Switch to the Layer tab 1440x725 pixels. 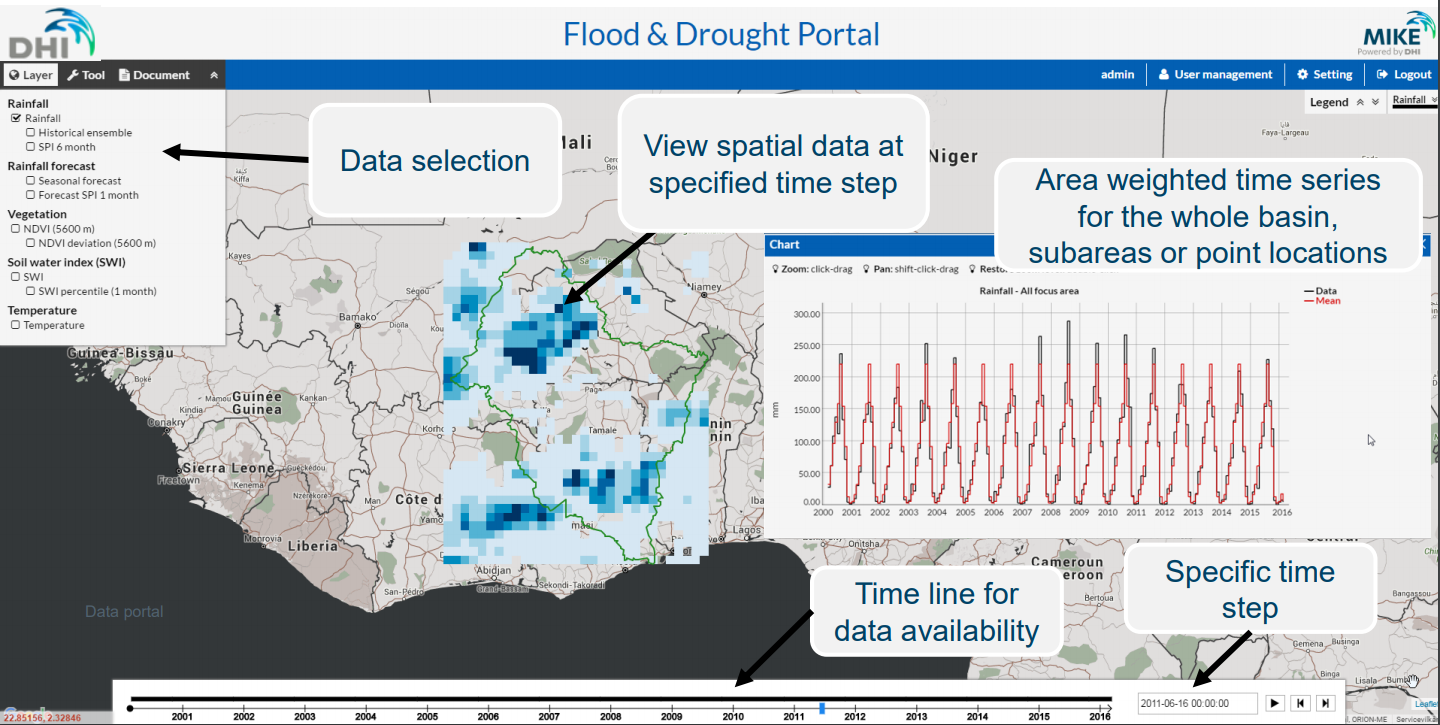pos(30,74)
